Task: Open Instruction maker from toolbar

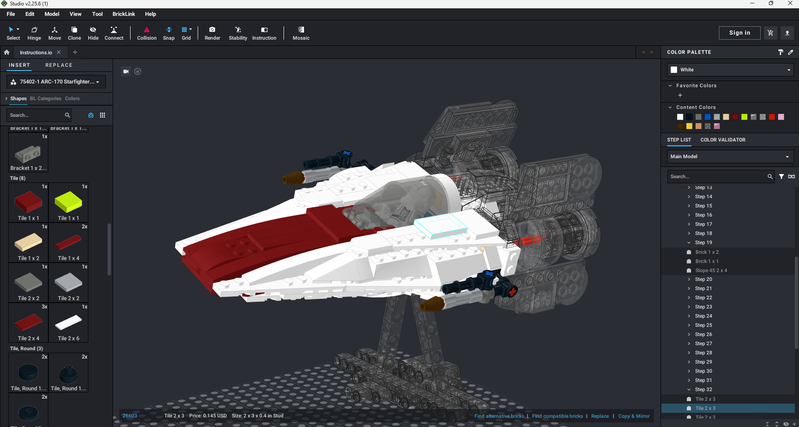Action: click(264, 33)
